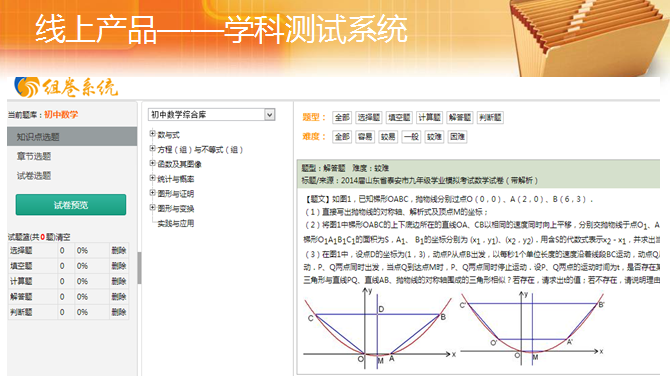Viewport: 670px width, 376px height.
Task: Select the 实践与应用 tree item
Action: click(x=176, y=223)
